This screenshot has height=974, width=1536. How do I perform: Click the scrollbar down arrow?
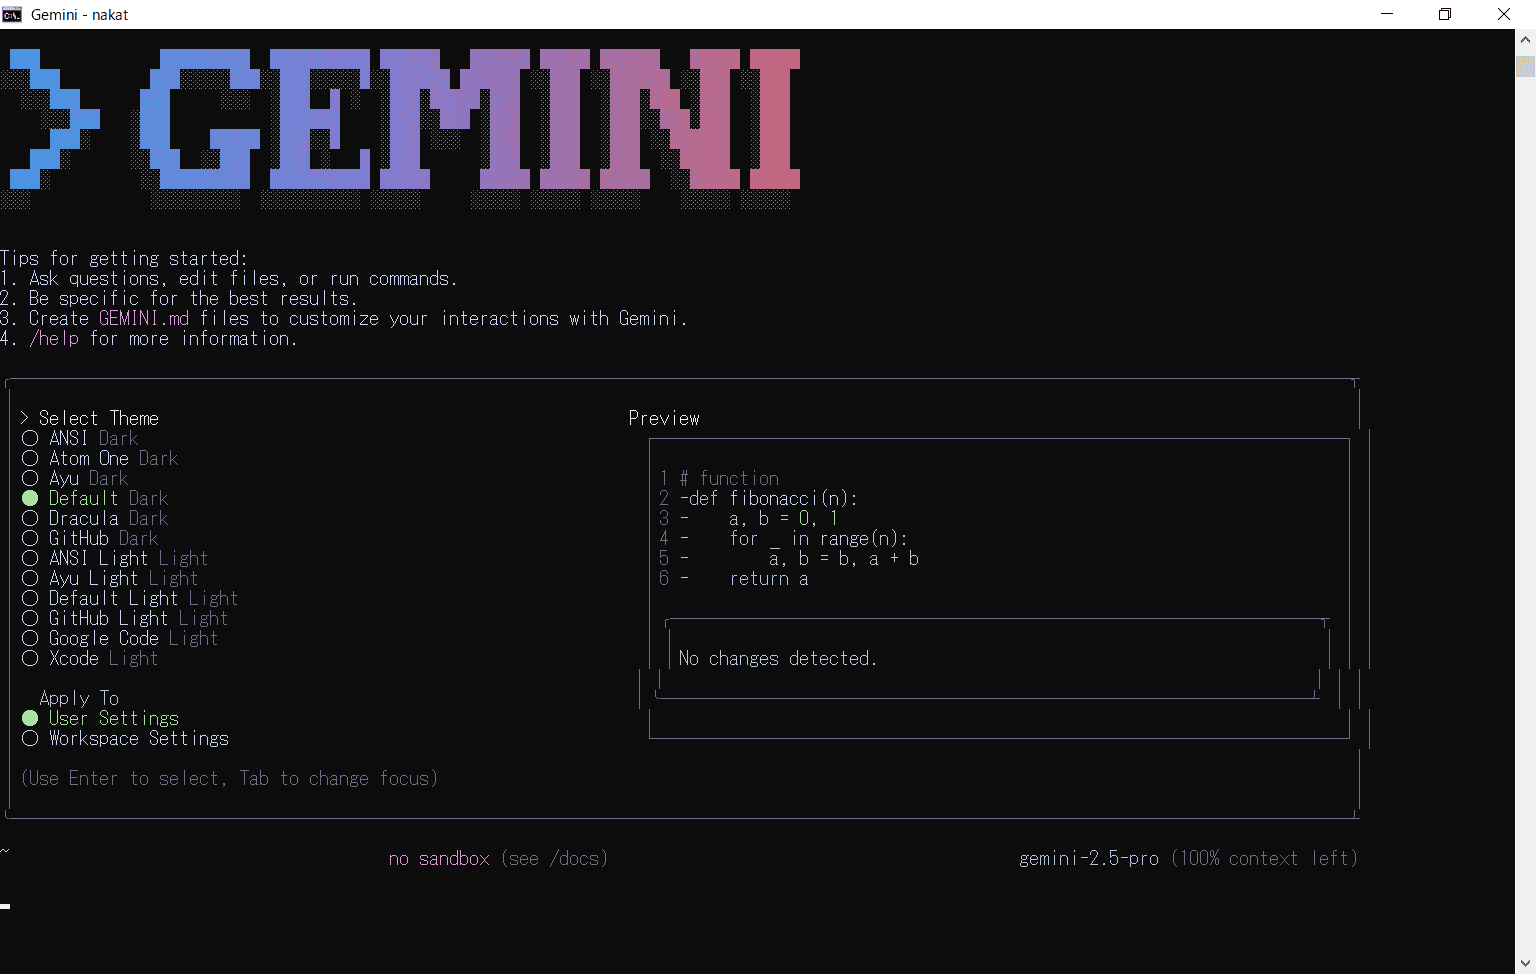point(1526,961)
